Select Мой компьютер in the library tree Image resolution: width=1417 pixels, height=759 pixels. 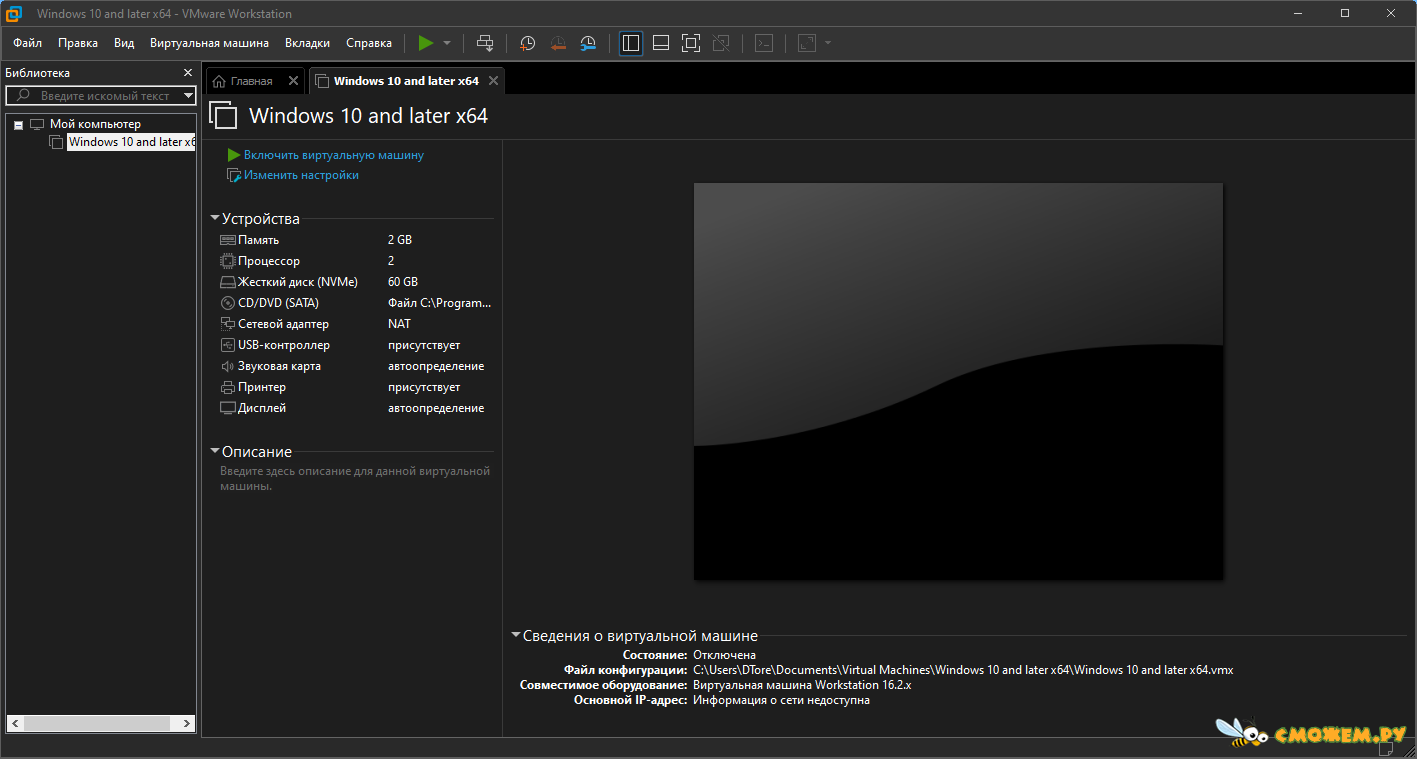coord(95,124)
